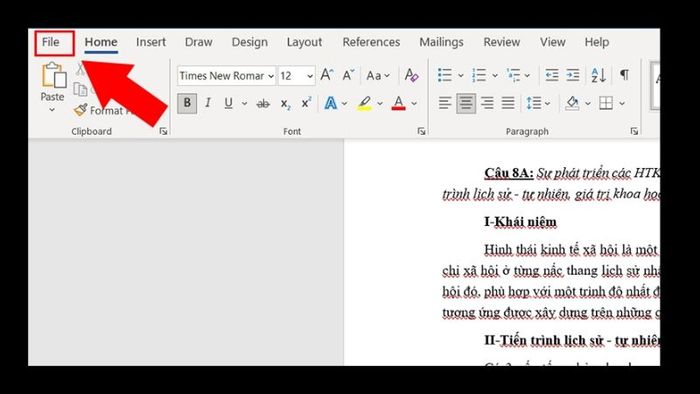Click the Decrease Indent icon
This screenshot has height=394, width=700.
[552, 75]
